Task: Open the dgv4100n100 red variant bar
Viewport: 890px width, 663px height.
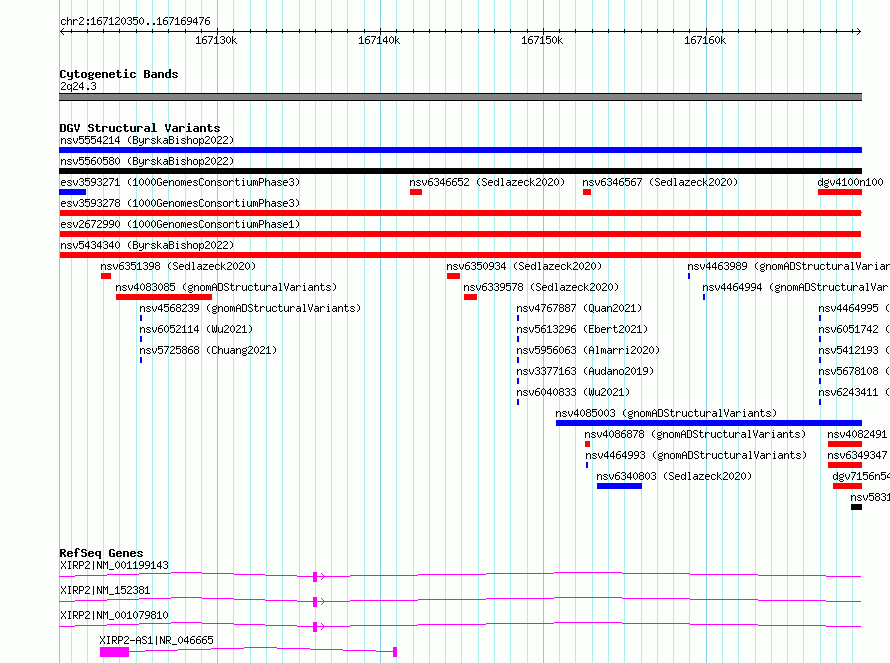Action: [x=840, y=192]
